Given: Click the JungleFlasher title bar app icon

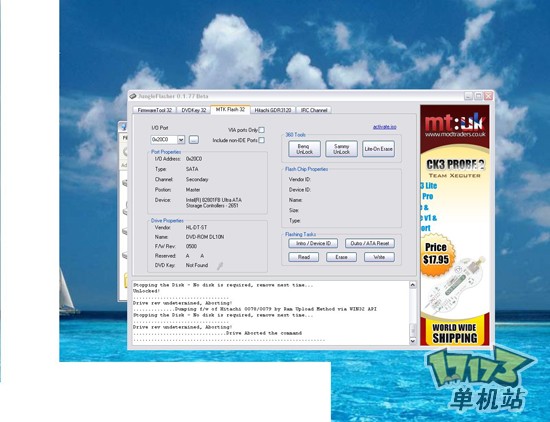Looking at the screenshot, I should 133,96.
